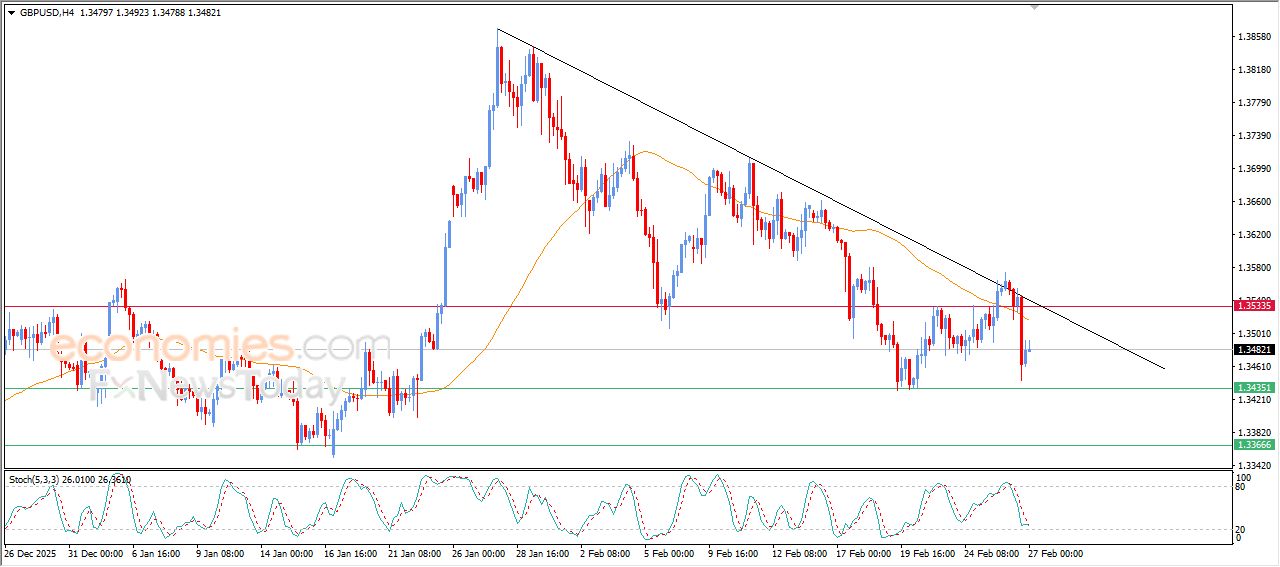
Task: Click the 26 Dec 2025 date label
Action: (32, 553)
